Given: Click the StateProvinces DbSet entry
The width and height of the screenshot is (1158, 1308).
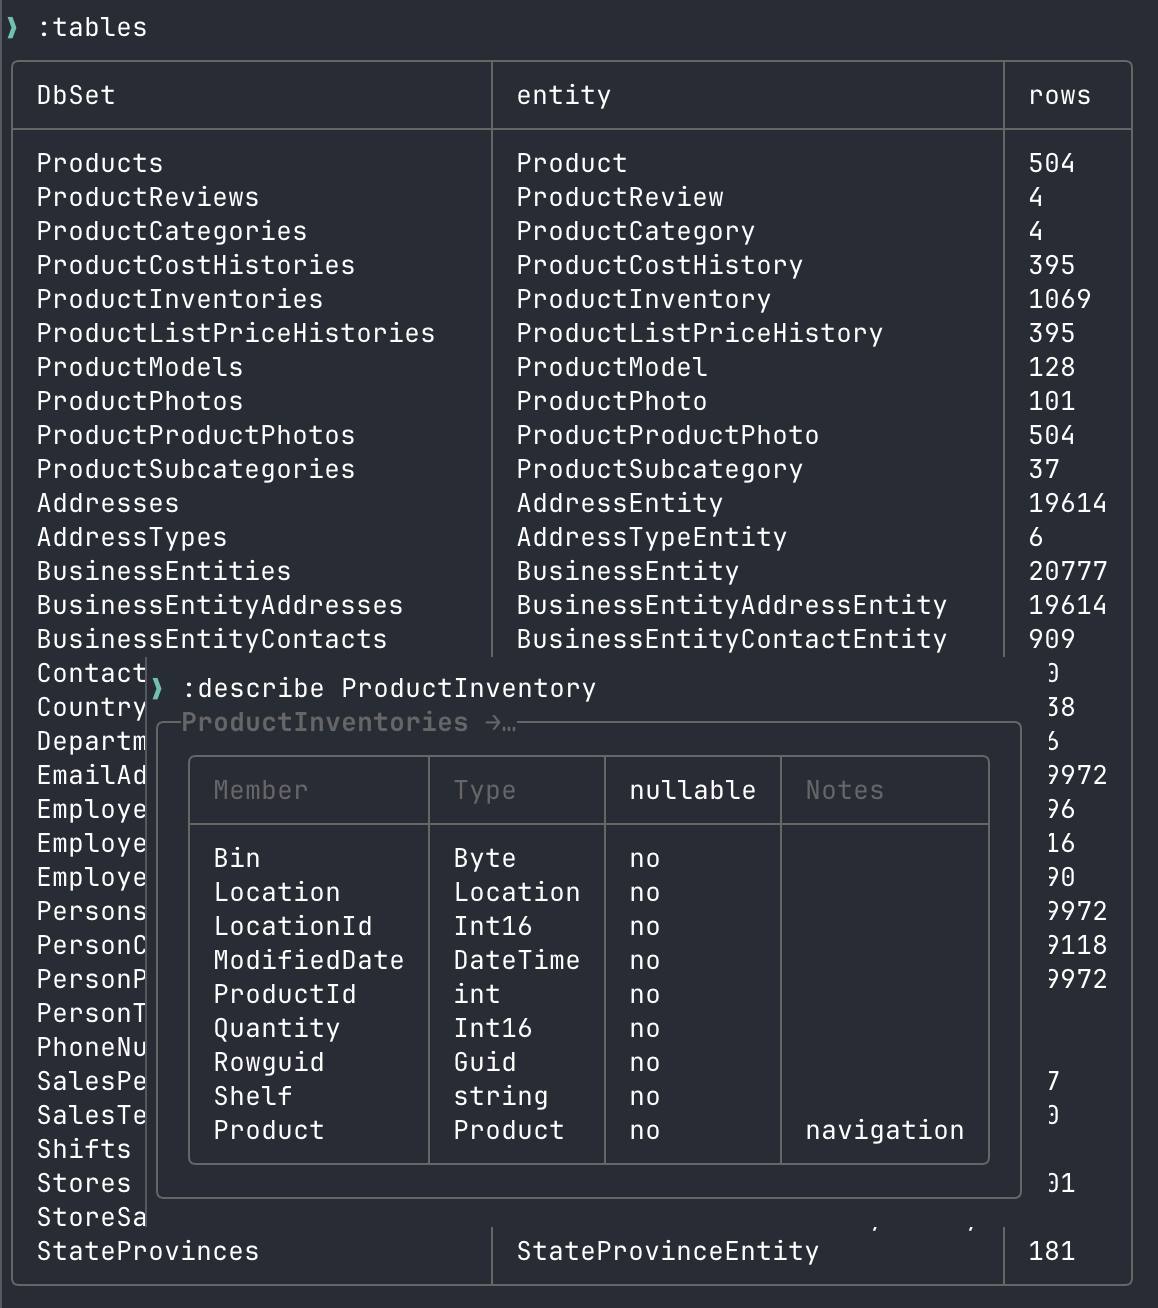Looking at the screenshot, I should pyautogui.click(x=148, y=1251).
